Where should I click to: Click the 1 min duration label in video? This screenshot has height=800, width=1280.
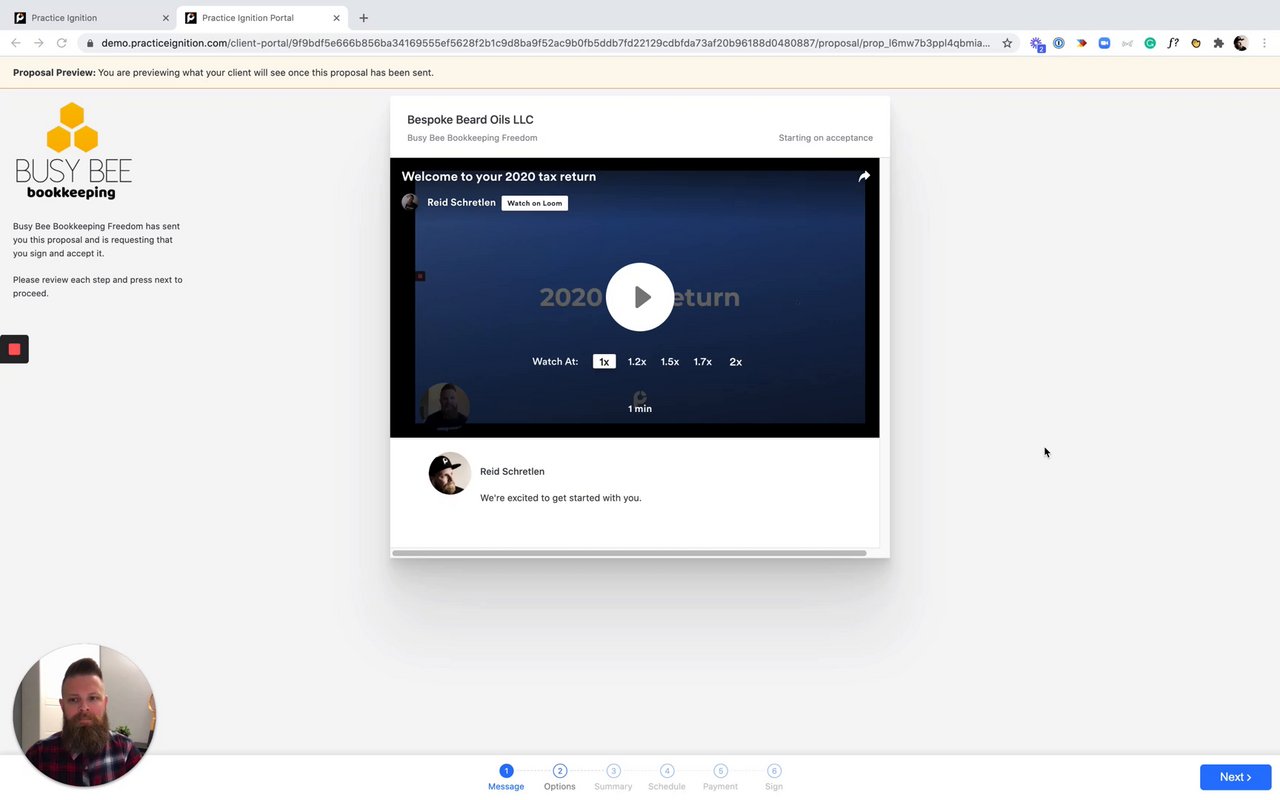click(640, 408)
